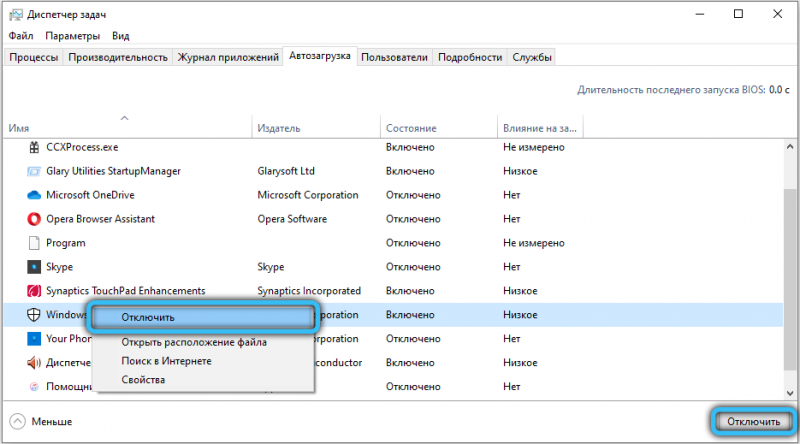Image resolution: width=800 pixels, height=444 pixels.
Task: Select the Program entry
Action: click(x=66, y=243)
